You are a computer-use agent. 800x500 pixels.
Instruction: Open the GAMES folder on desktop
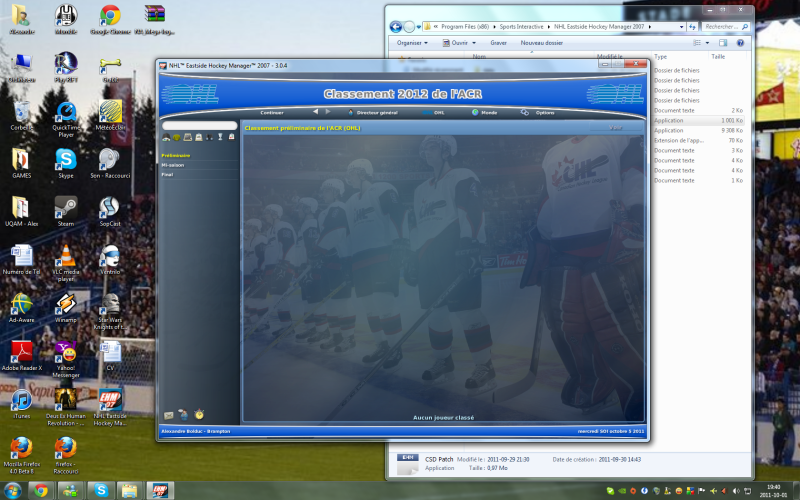(x=21, y=163)
